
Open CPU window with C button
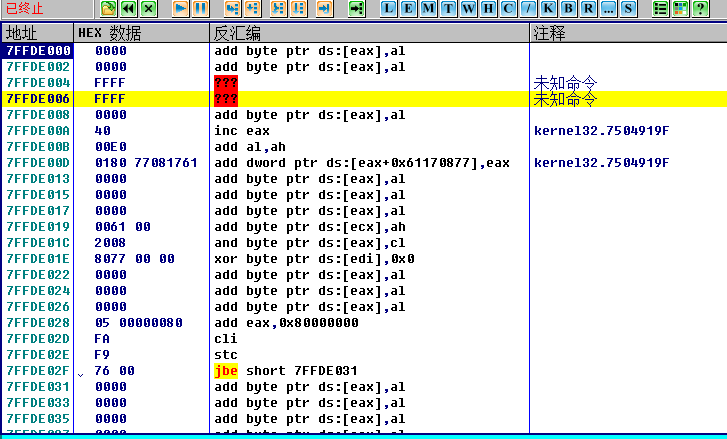click(508, 8)
